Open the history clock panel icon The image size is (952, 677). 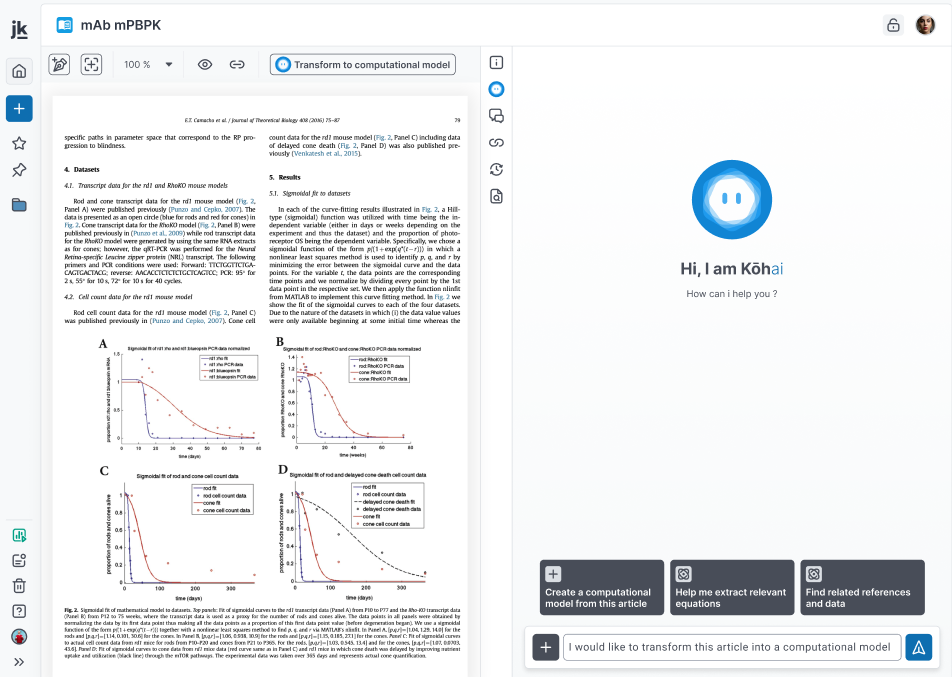click(496, 169)
